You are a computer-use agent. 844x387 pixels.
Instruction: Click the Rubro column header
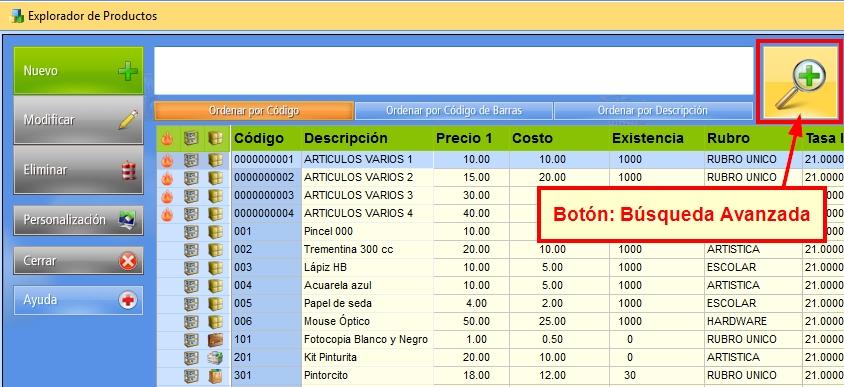point(752,138)
